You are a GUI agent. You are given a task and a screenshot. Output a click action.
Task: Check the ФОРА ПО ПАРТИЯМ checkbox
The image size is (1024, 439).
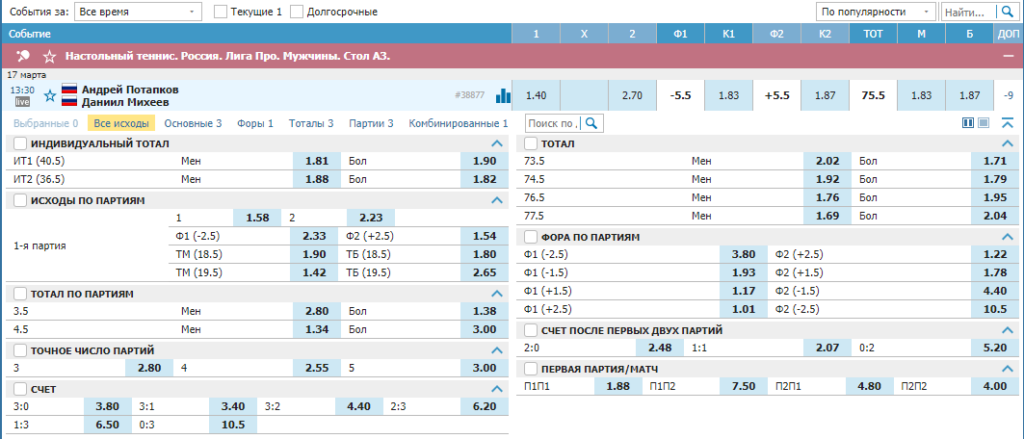531,237
